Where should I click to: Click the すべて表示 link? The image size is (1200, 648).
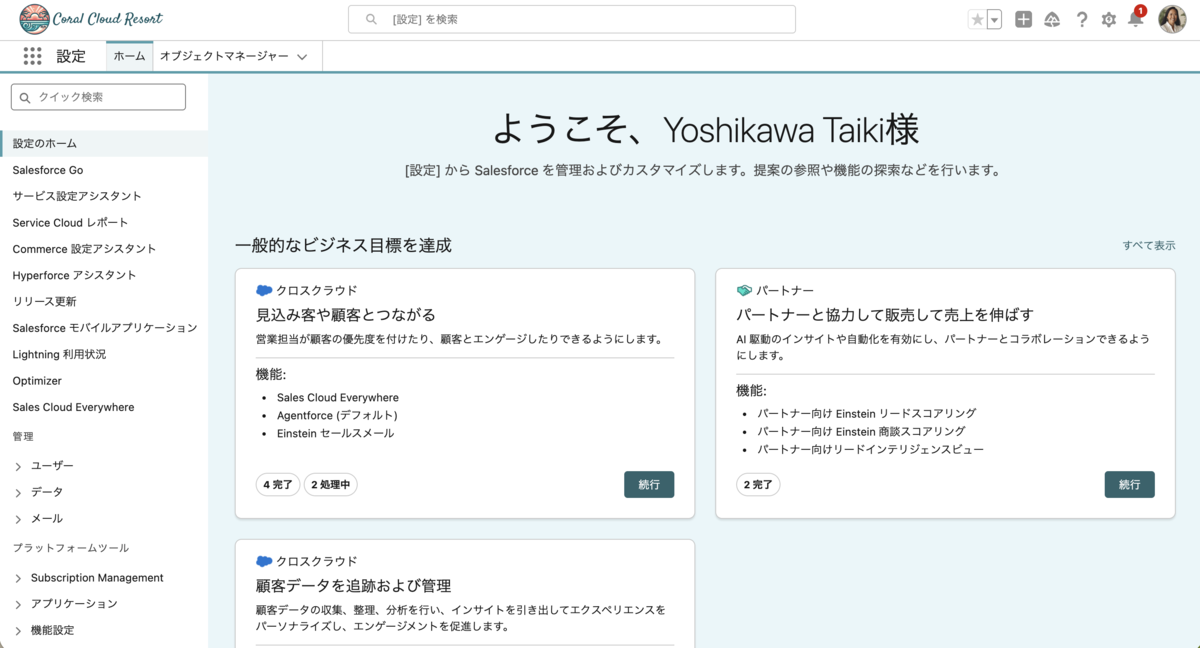[x=1148, y=245]
